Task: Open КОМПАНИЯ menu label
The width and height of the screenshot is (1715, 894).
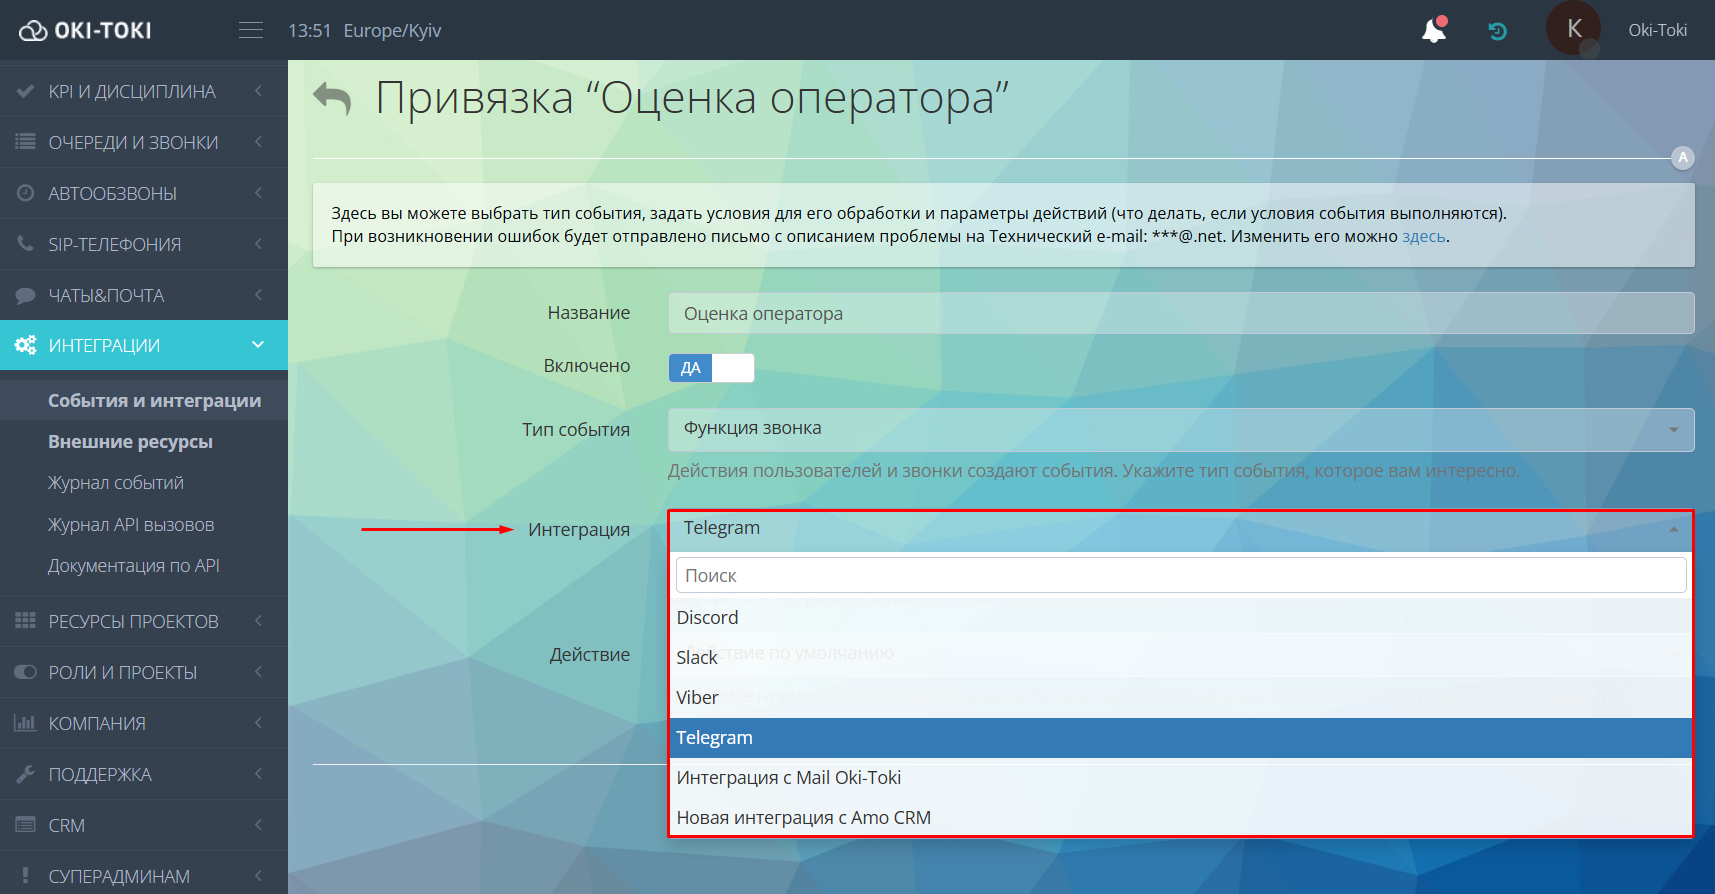Action: point(97,724)
